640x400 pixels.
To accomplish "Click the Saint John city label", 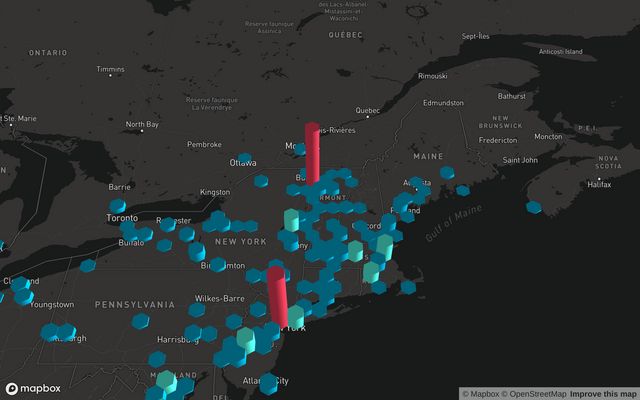I will point(520,160).
